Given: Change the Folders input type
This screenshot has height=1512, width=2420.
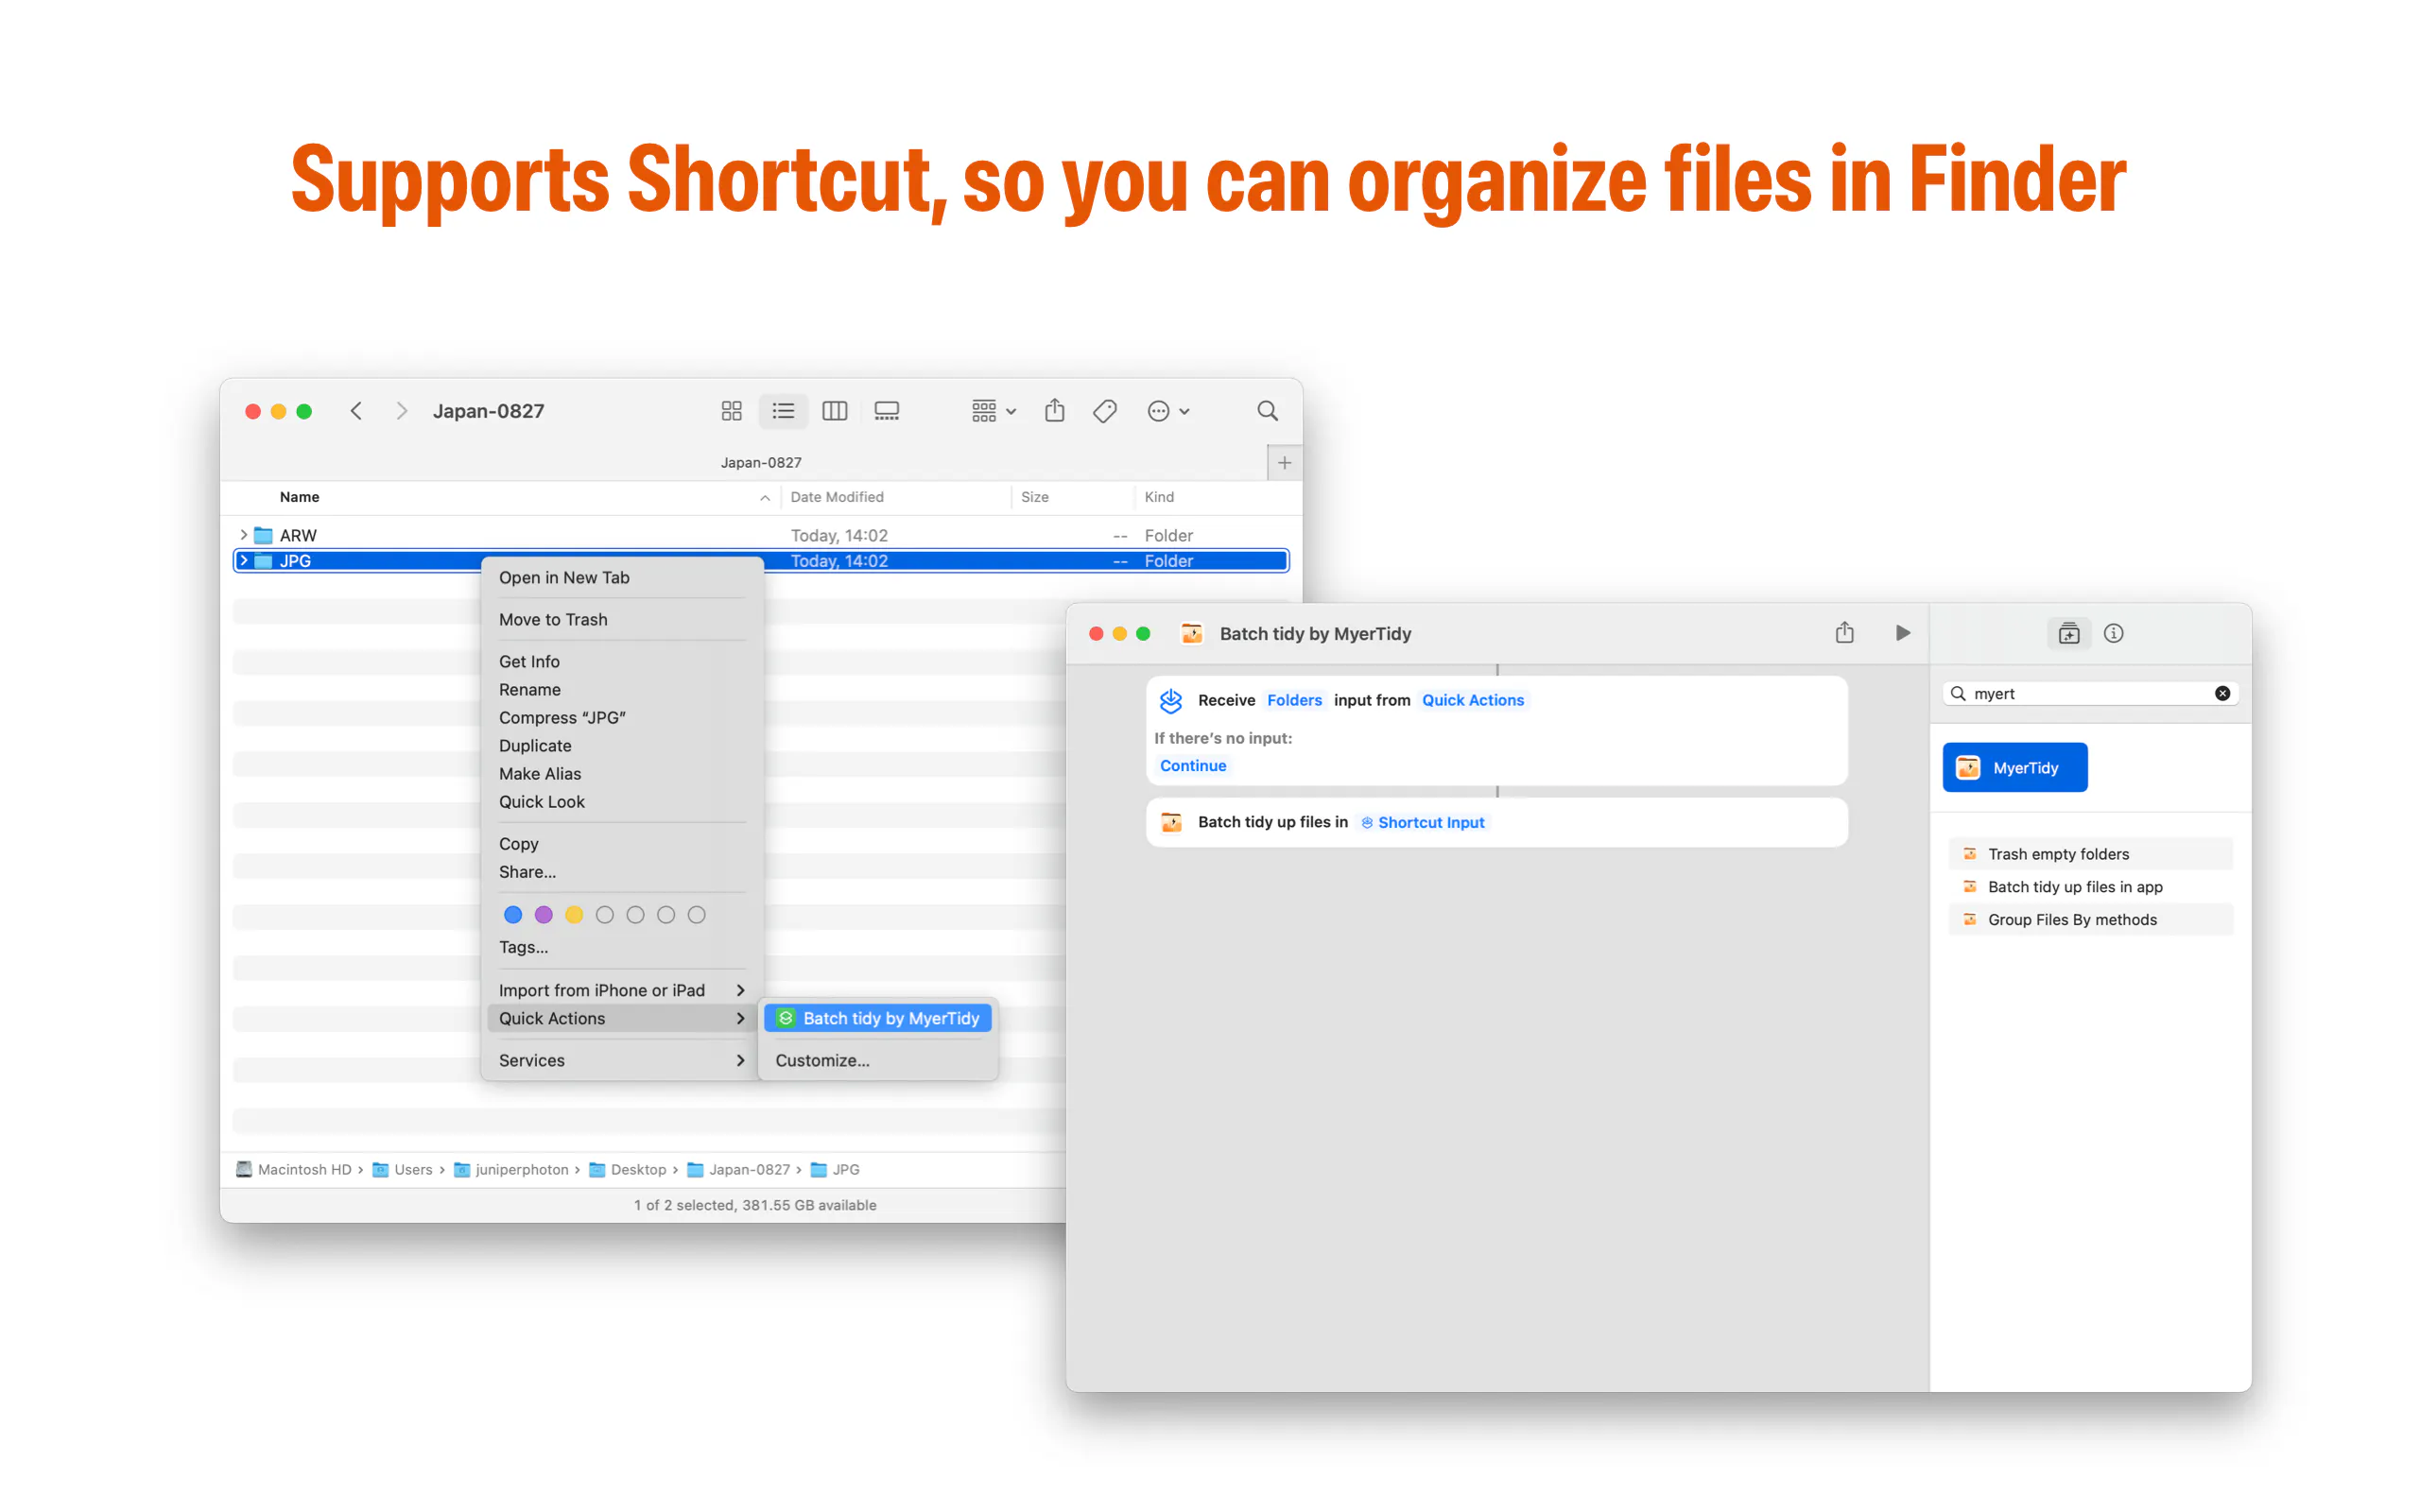Looking at the screenshot, I should (1293, 700).
